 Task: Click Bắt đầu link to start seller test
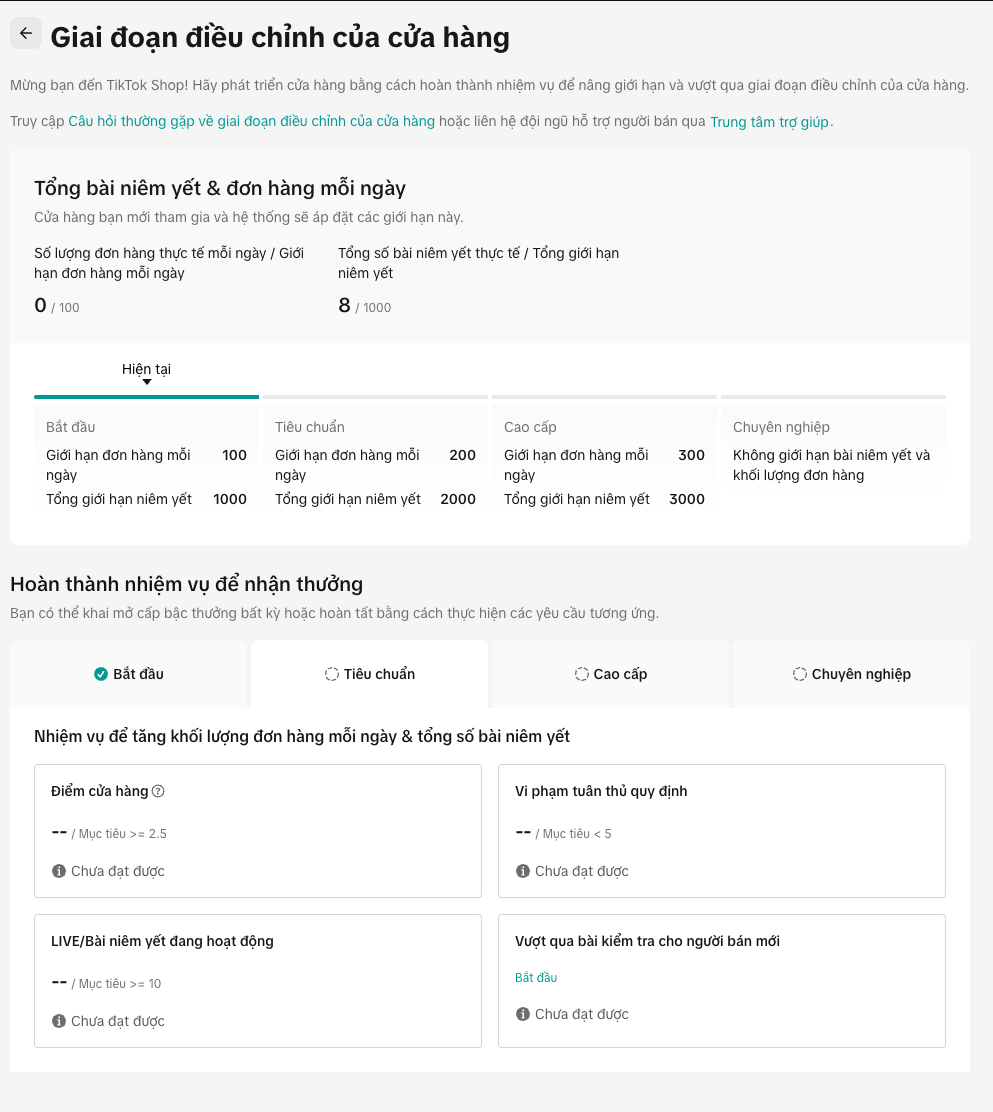click(536, 977)
